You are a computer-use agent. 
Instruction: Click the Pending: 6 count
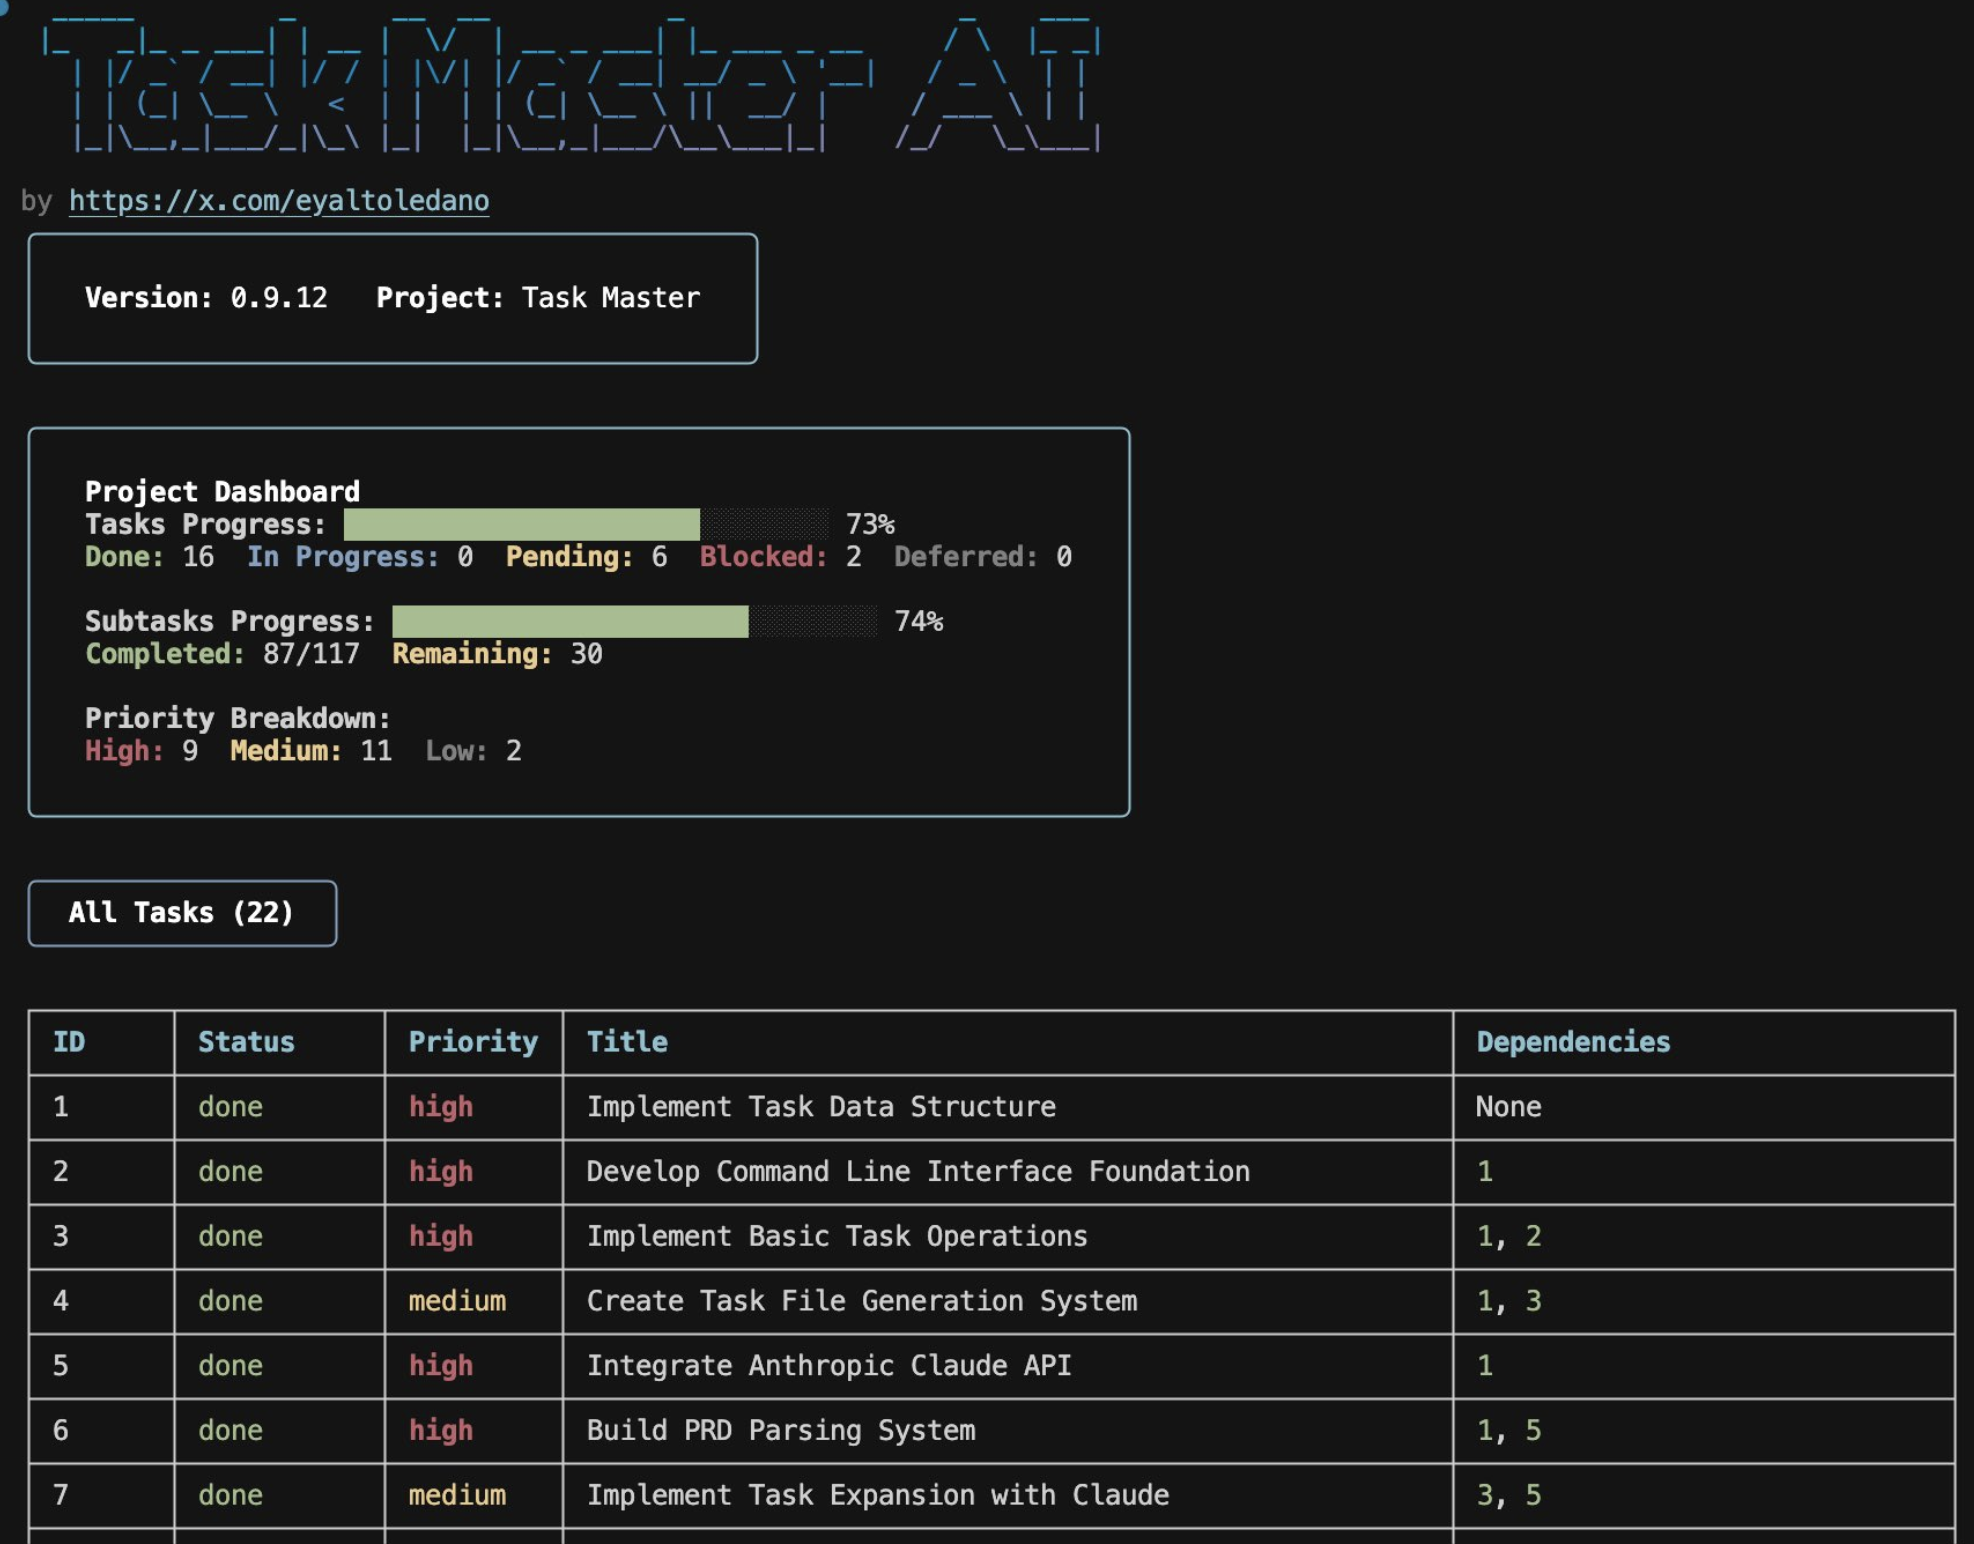click(x=586, y=557)
